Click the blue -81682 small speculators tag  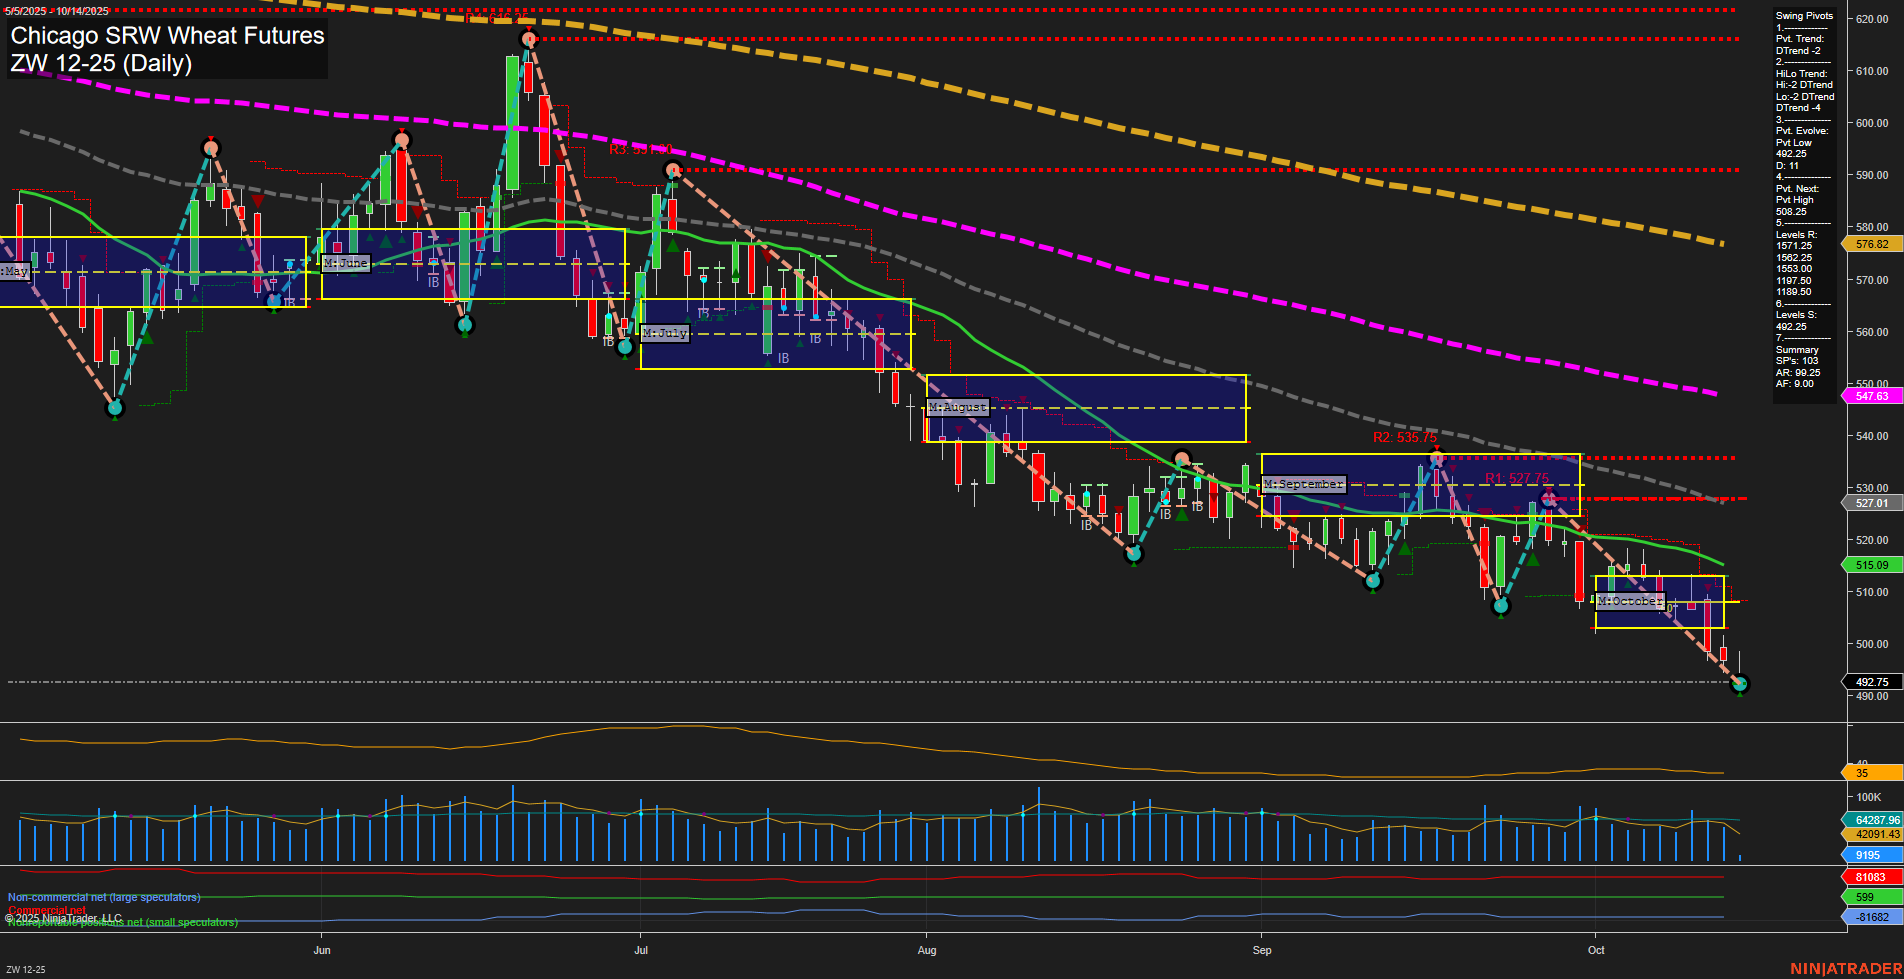click(1871, 914)
